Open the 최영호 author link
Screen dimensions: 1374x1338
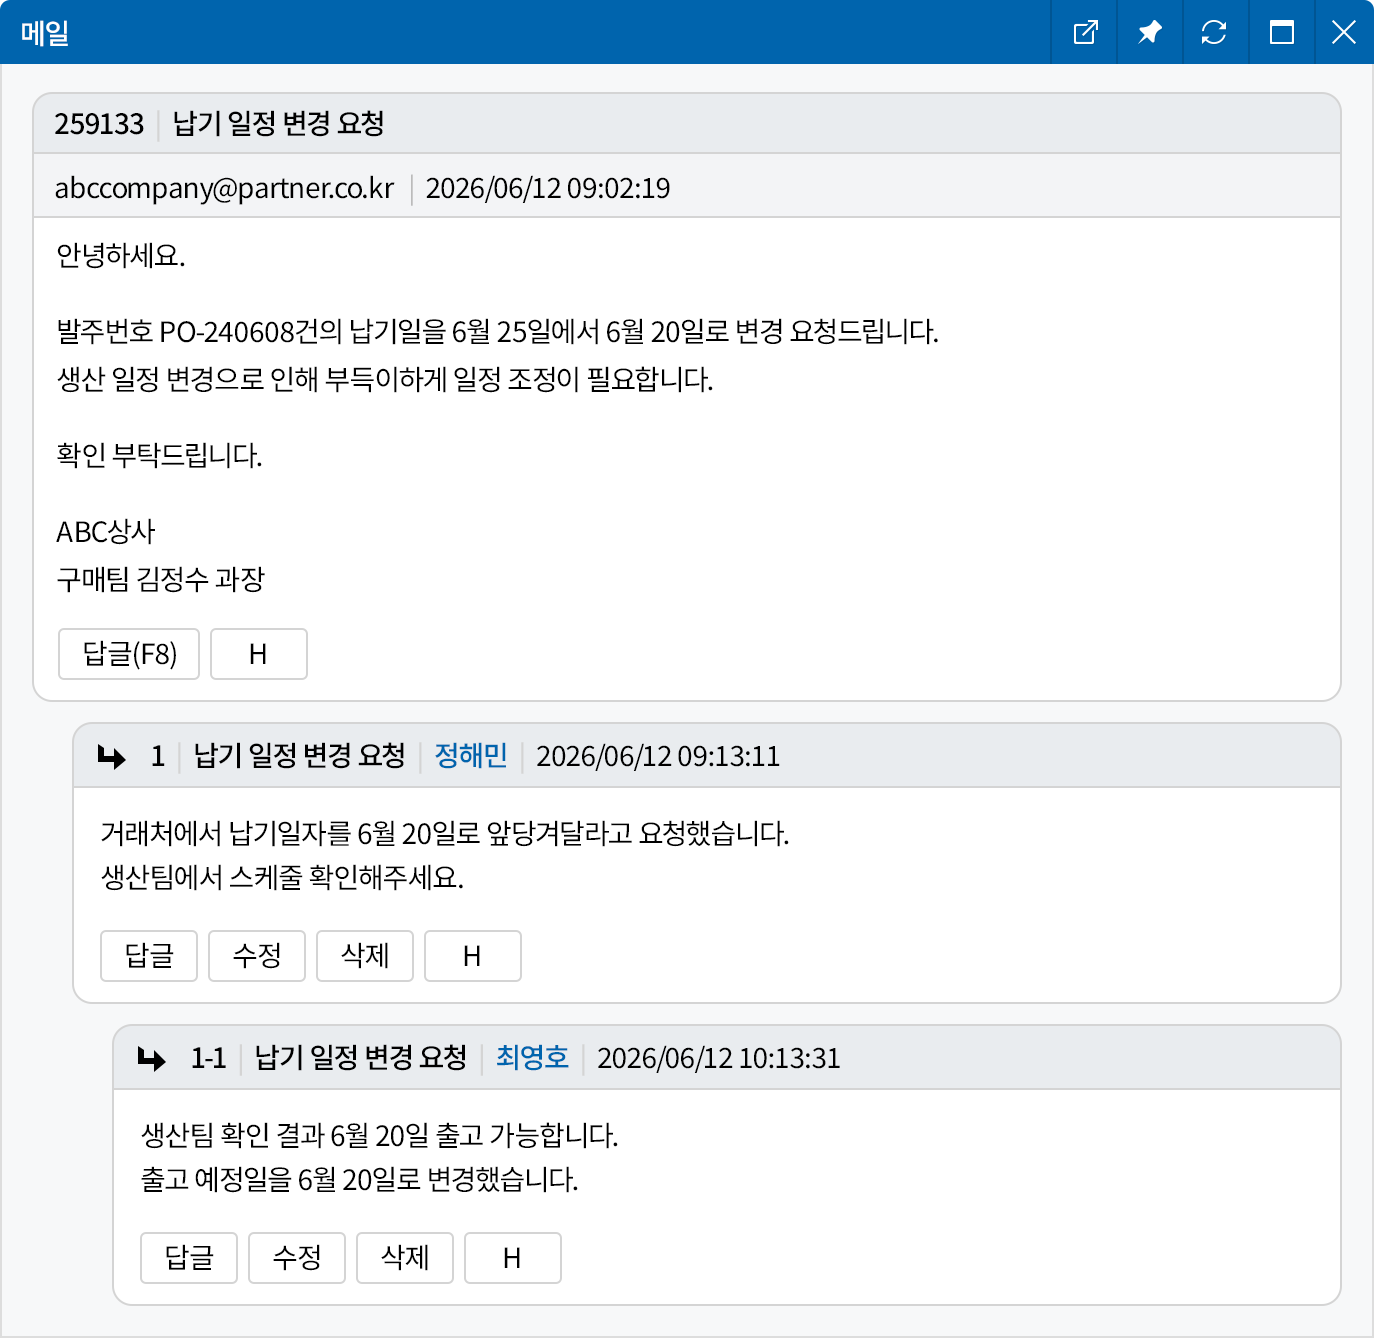click(x=532, y=1058)
